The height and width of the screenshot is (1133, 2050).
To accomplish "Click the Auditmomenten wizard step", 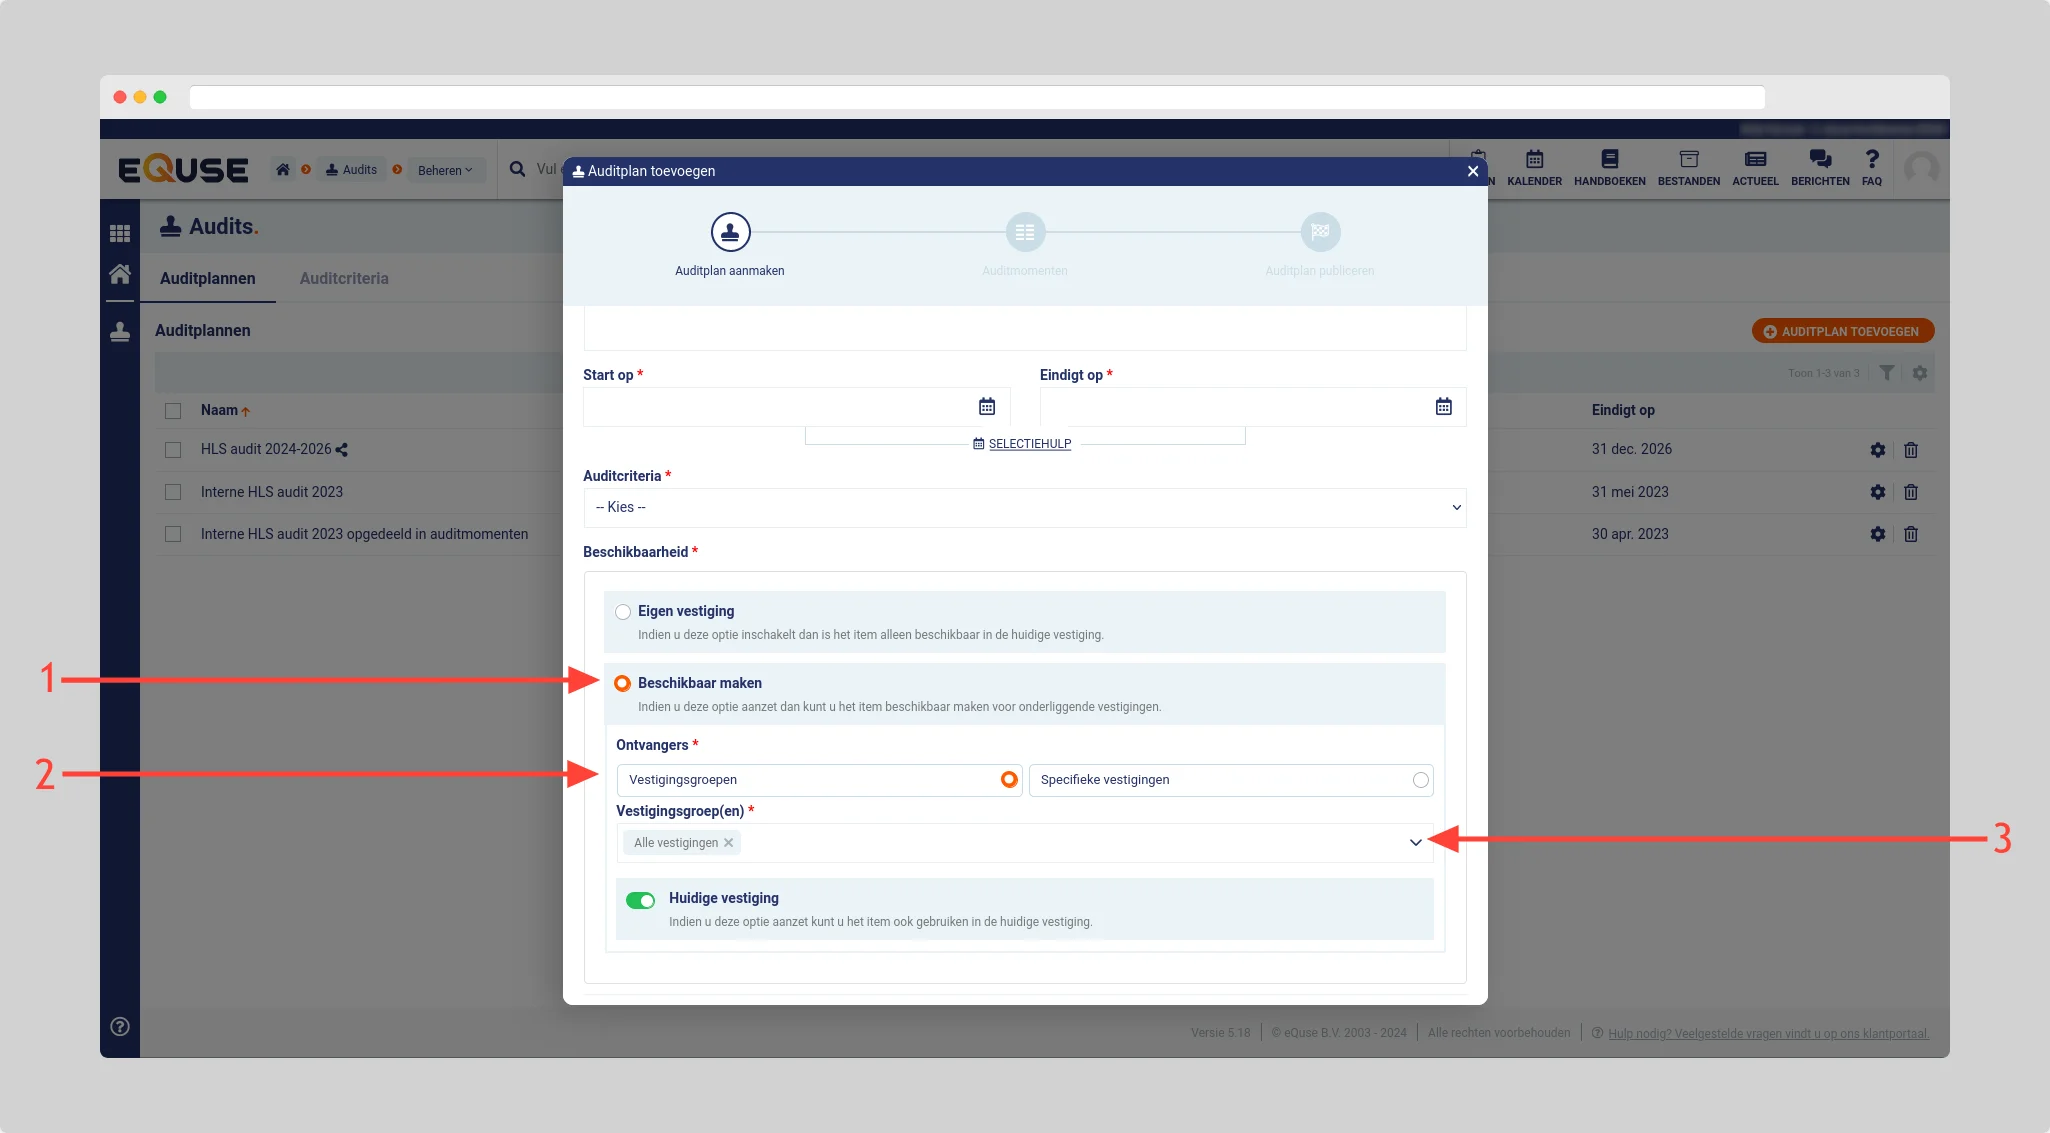I will [1025, 233].
